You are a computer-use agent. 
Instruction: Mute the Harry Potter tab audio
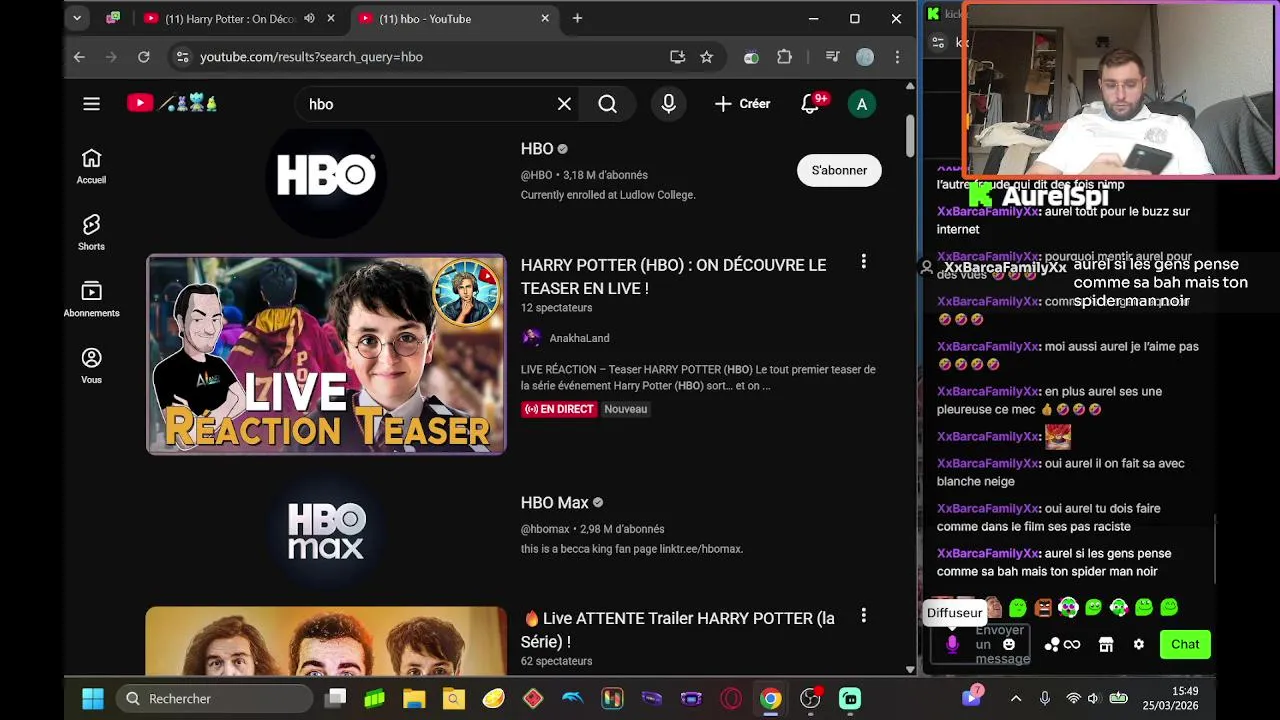click(309, 18)
